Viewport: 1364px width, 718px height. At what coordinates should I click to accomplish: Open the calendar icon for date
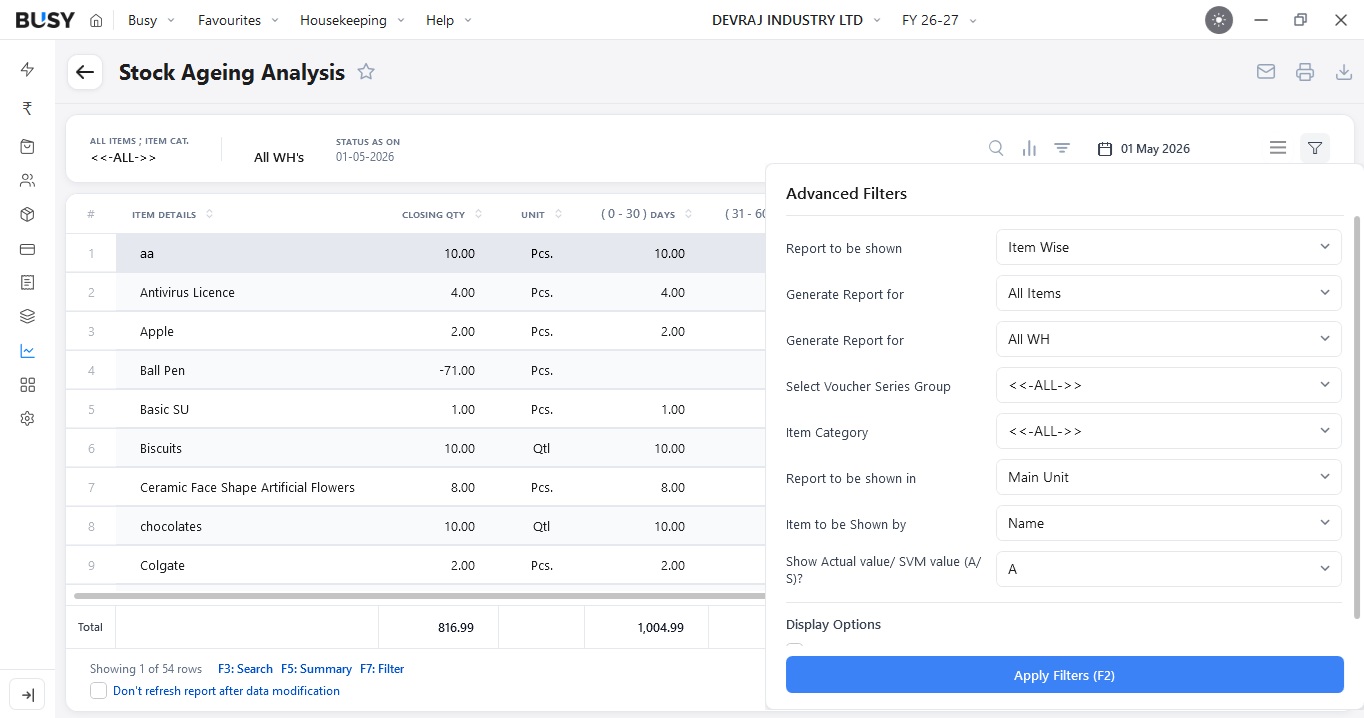[x=1105, y=149]
